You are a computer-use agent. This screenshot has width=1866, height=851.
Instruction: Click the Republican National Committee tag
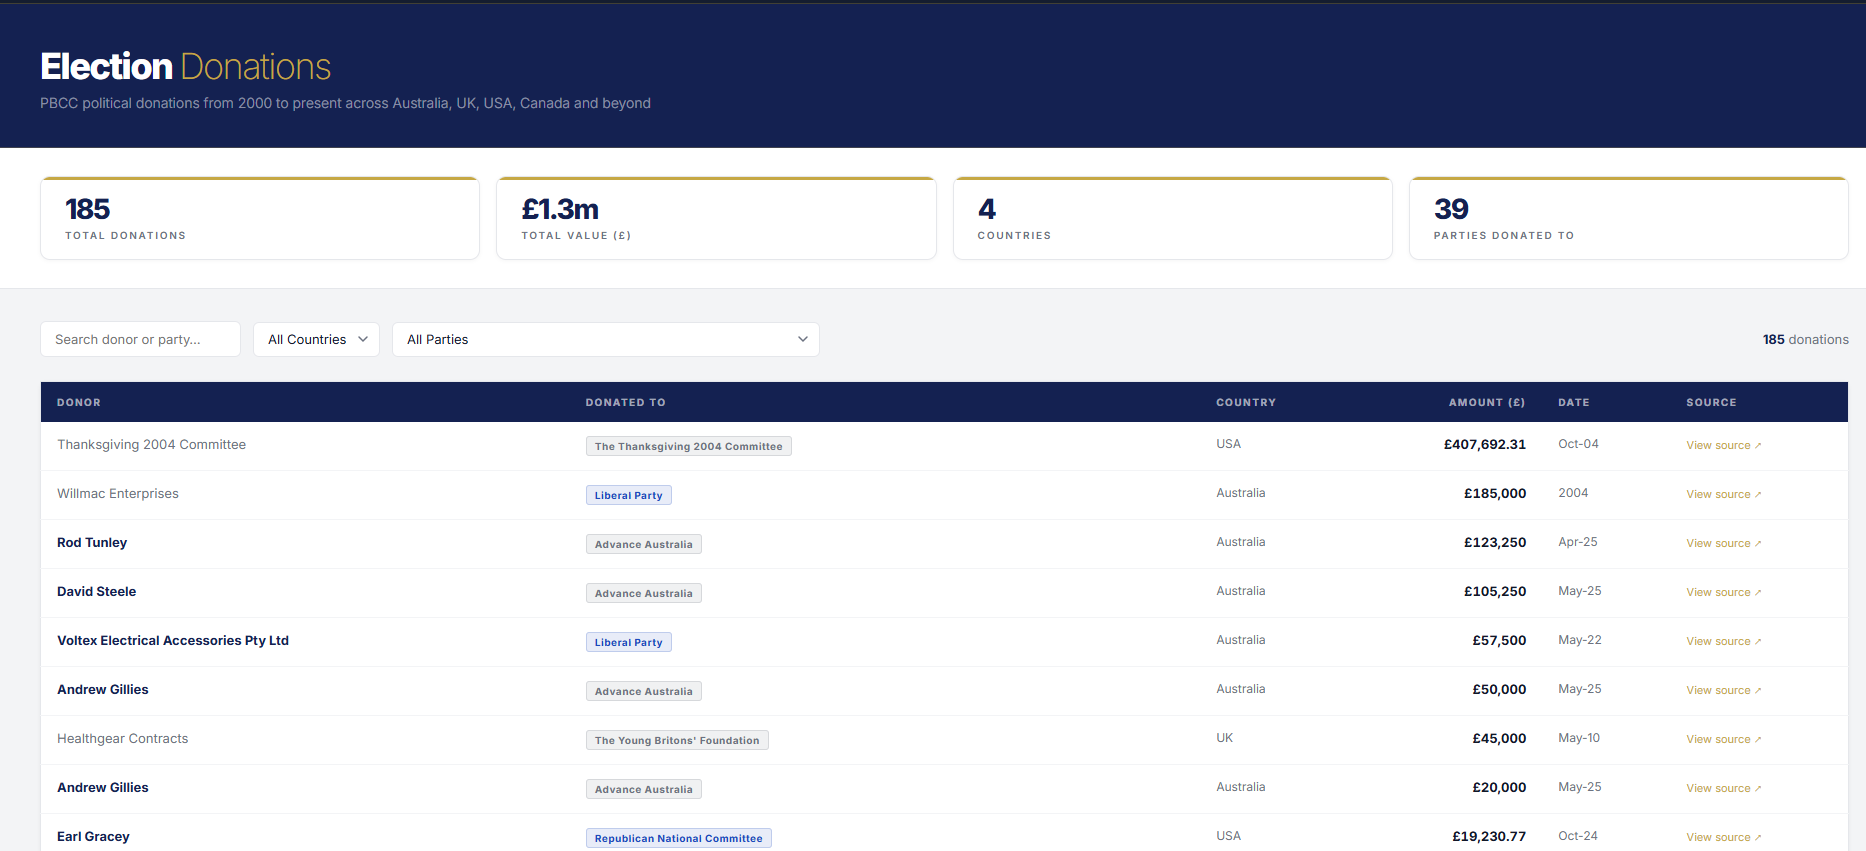coord(678,838)
